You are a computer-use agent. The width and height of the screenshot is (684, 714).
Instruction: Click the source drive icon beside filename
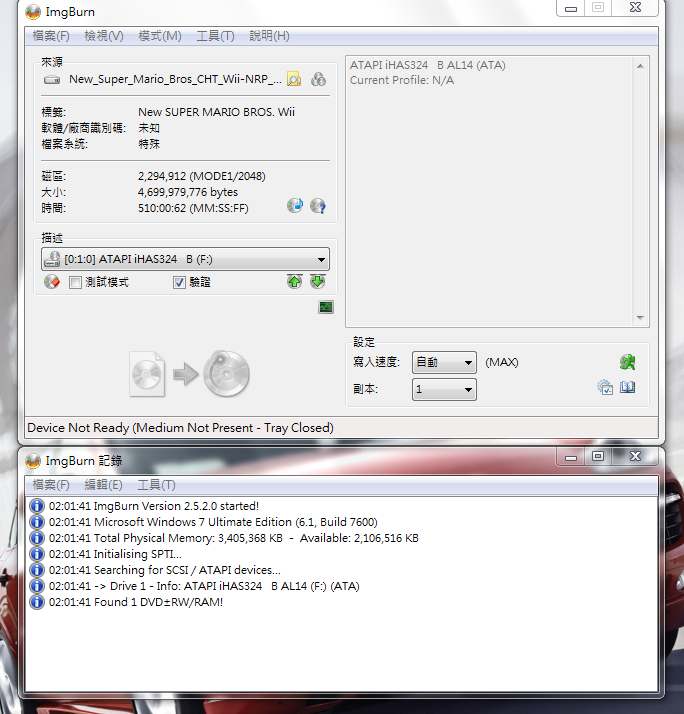[x=52, y=80]
